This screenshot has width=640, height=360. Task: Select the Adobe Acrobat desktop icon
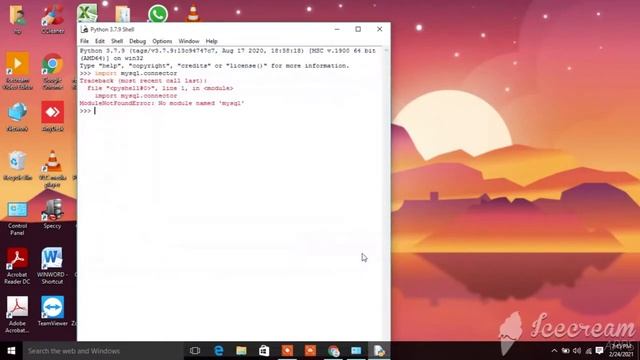pos(18,314)
